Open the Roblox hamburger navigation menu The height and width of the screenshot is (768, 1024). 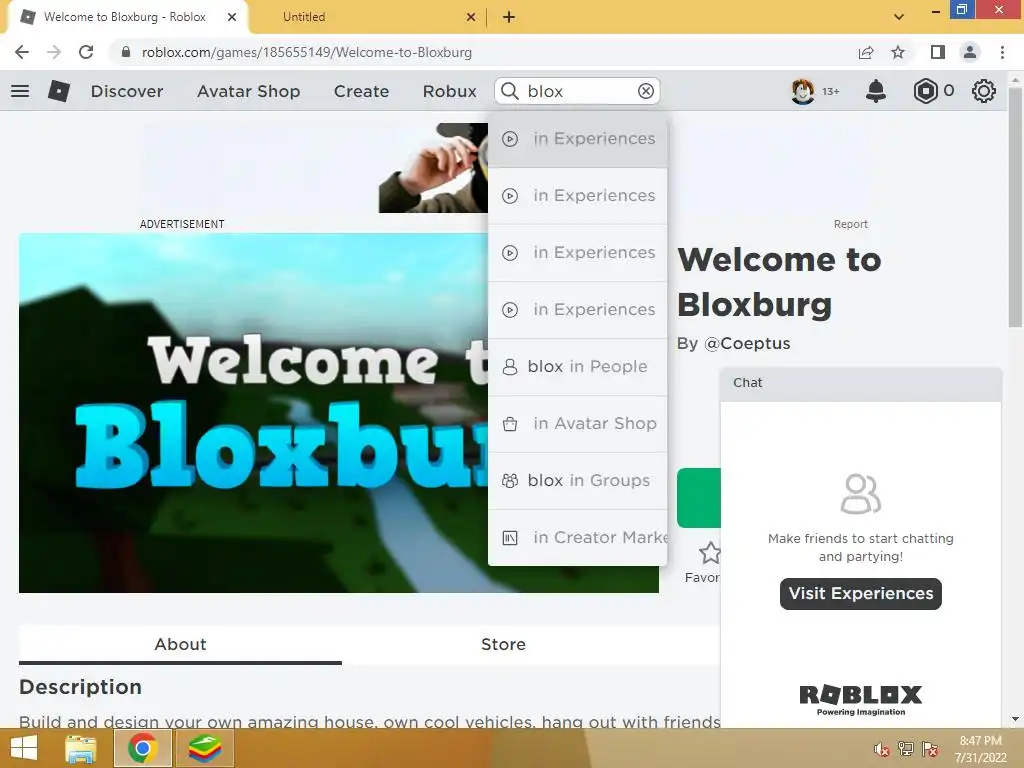click(20, 91)
